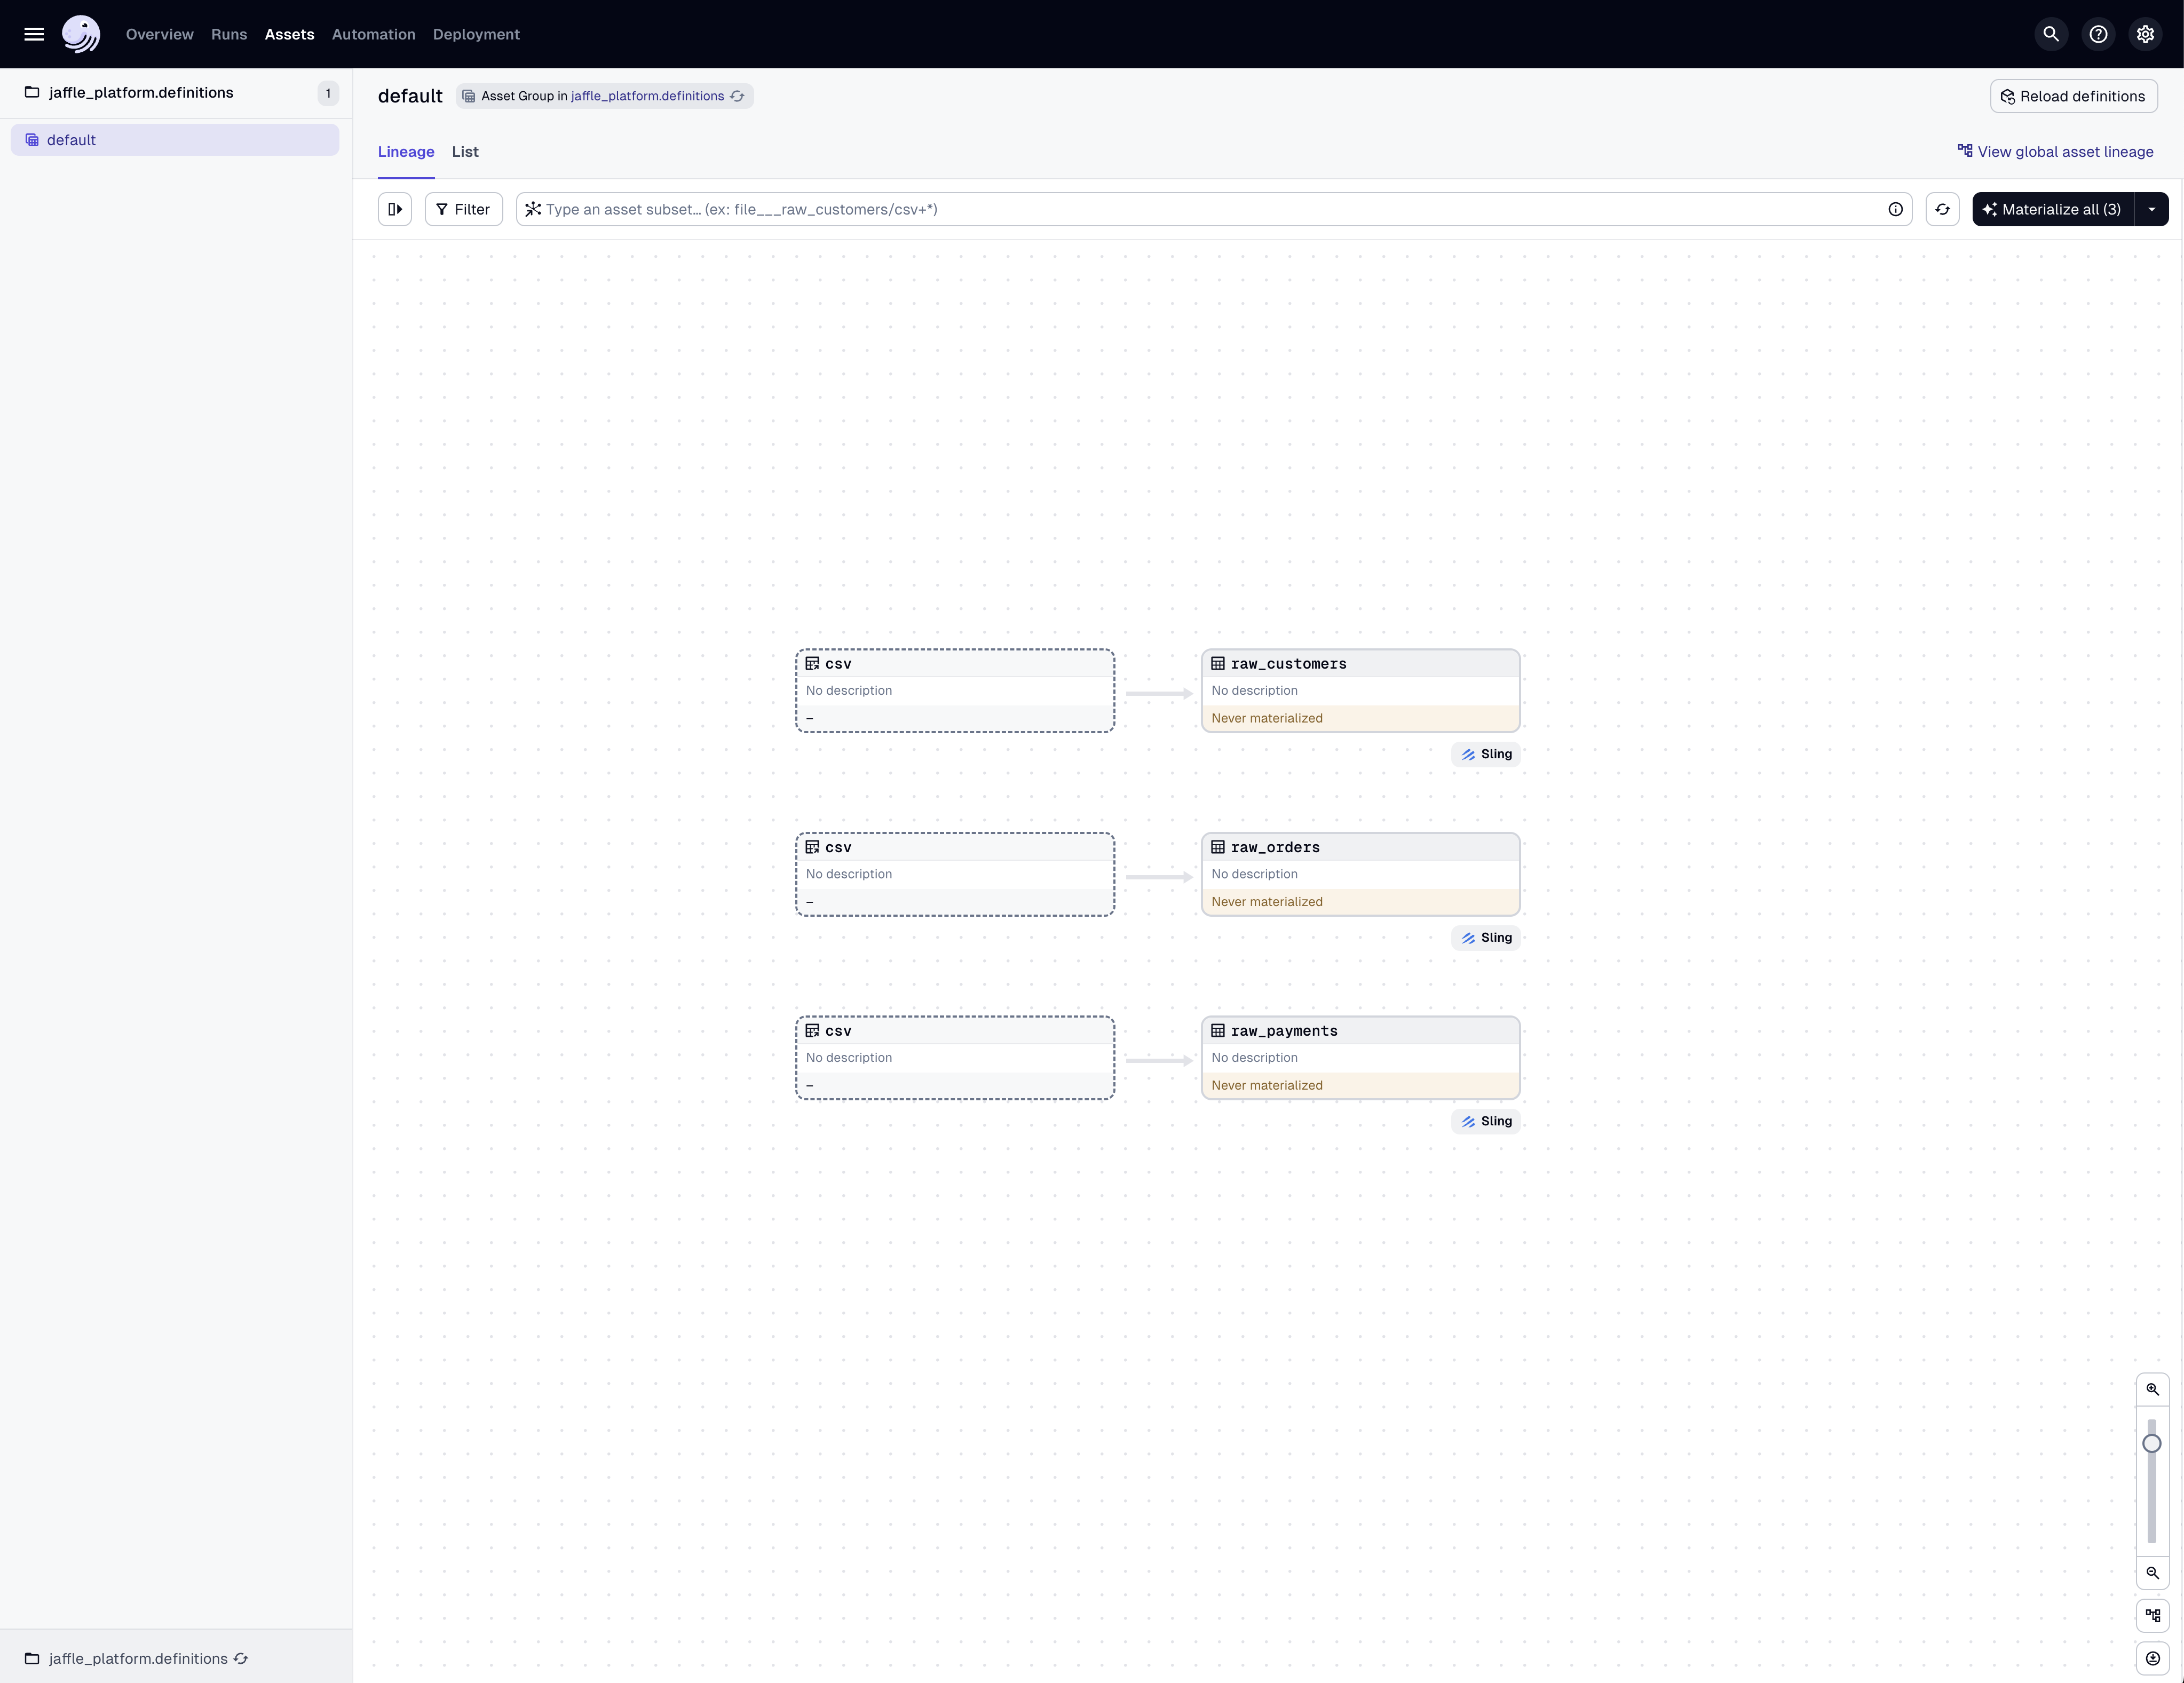Image resolution: width=2184 pixels, height=1683 pixels.
Task: Click the zoom out magnifier icon
Action: 2152,1572
